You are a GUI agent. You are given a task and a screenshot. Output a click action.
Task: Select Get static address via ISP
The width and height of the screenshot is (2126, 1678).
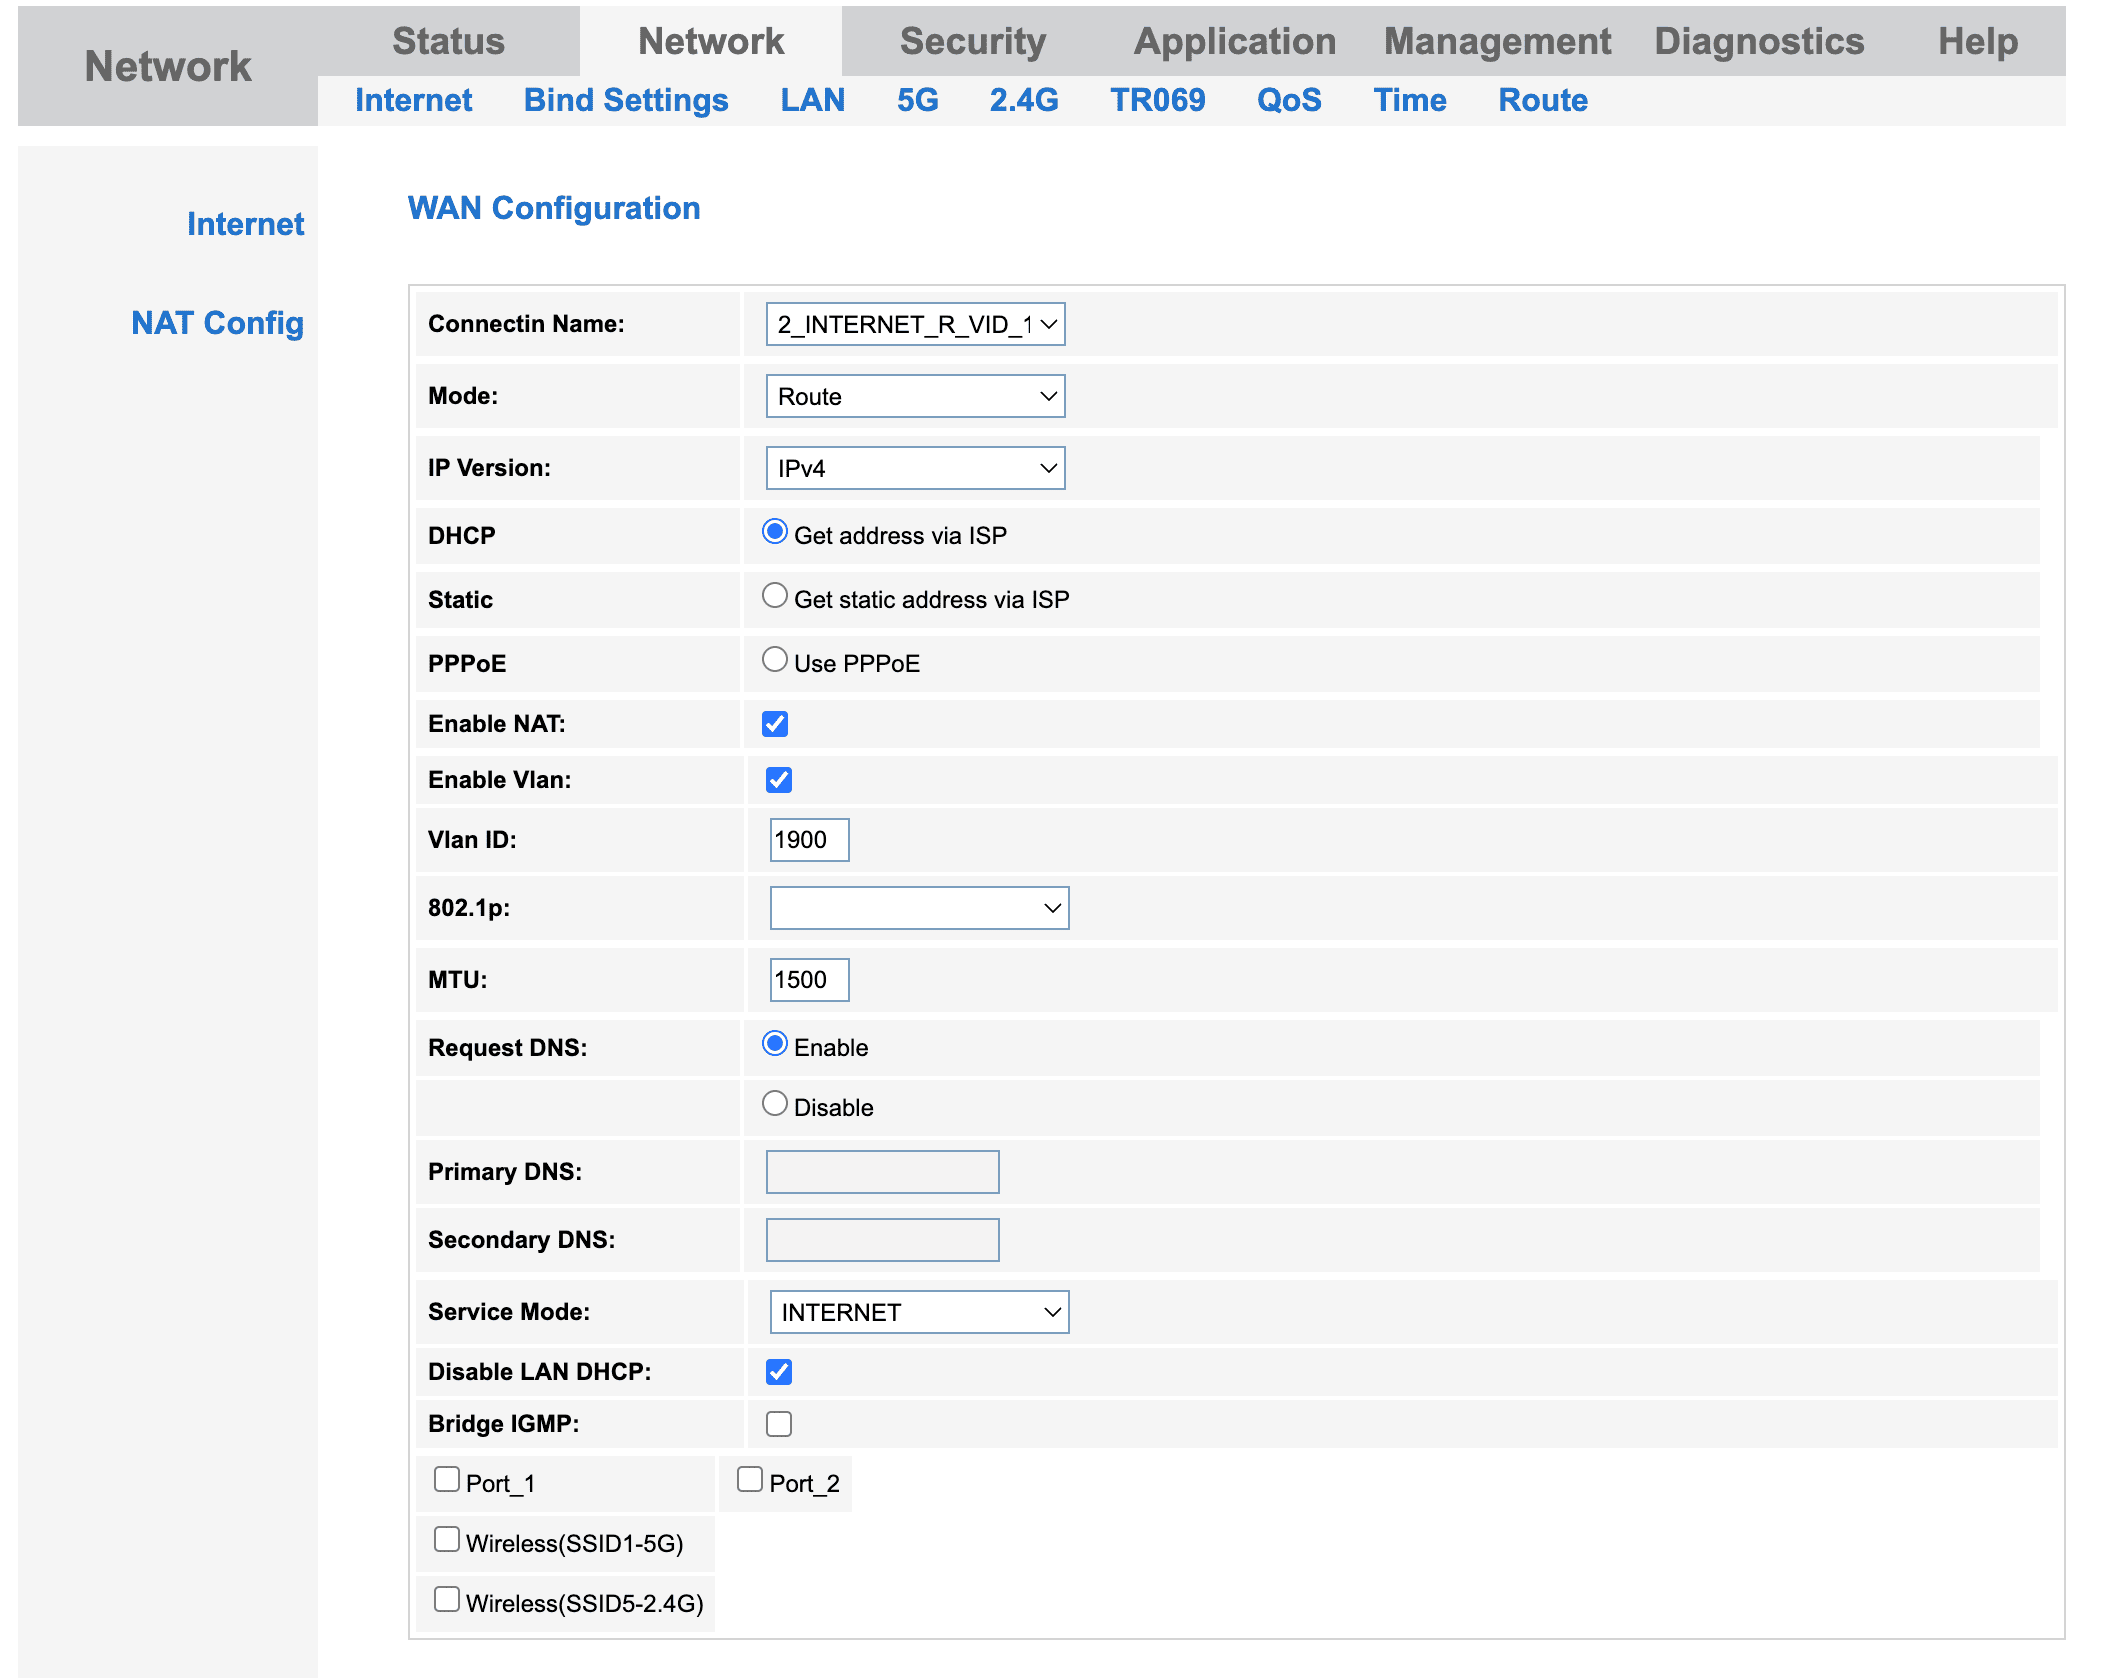[775, 596]
